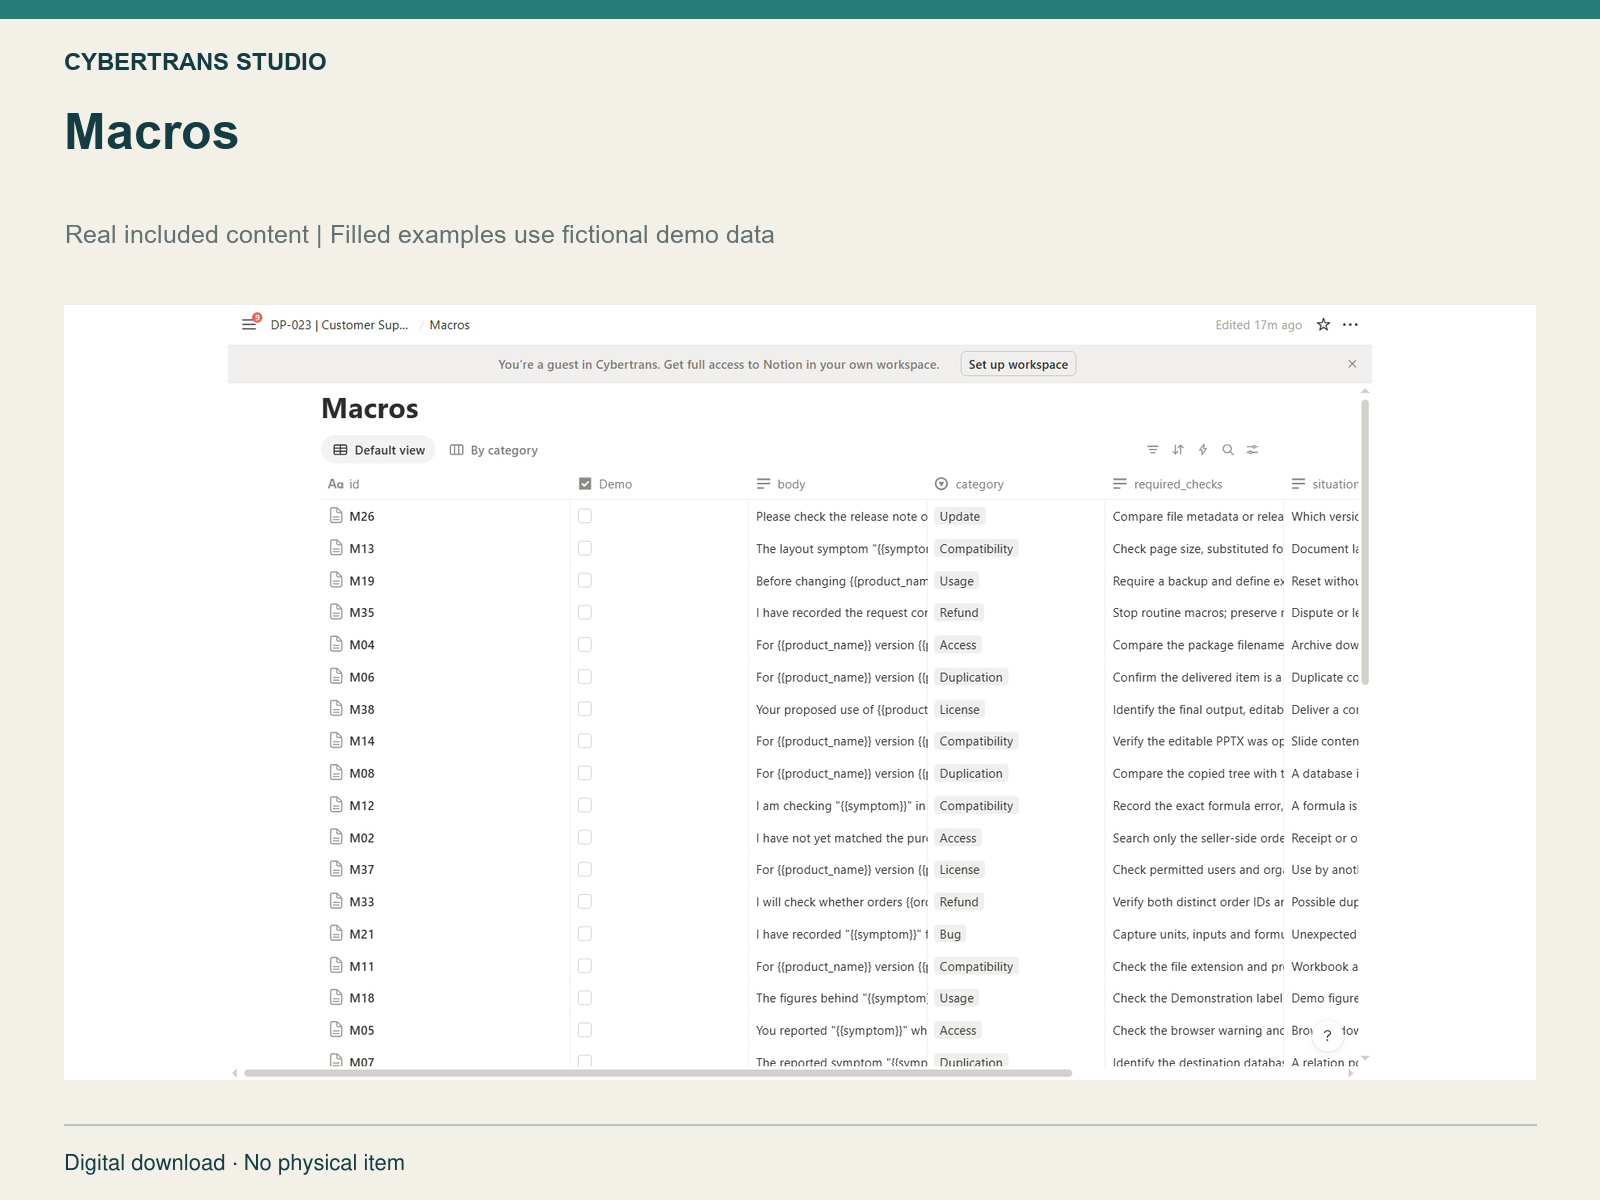Toggle the Demo checkbox for M37
The image size is (1600, 1200).
coord(585,869)
